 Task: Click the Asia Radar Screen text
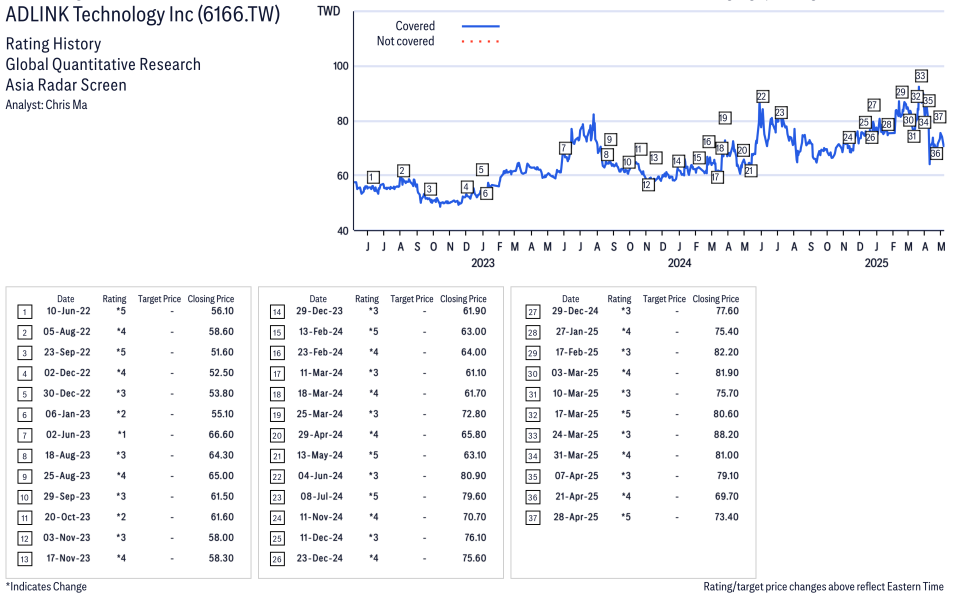(66, 85)
